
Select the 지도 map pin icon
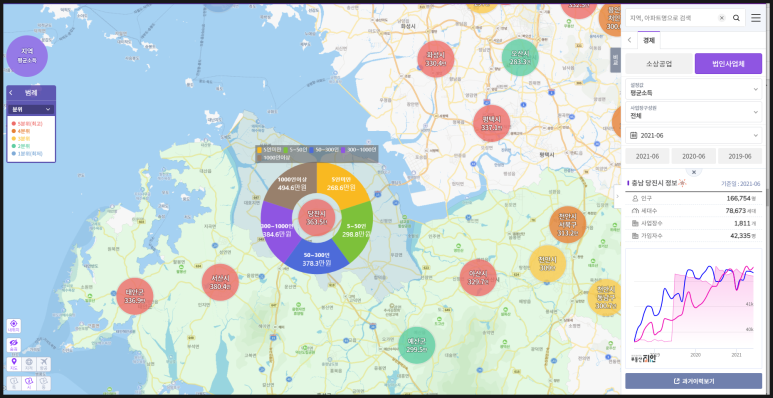tap(14, 364)
